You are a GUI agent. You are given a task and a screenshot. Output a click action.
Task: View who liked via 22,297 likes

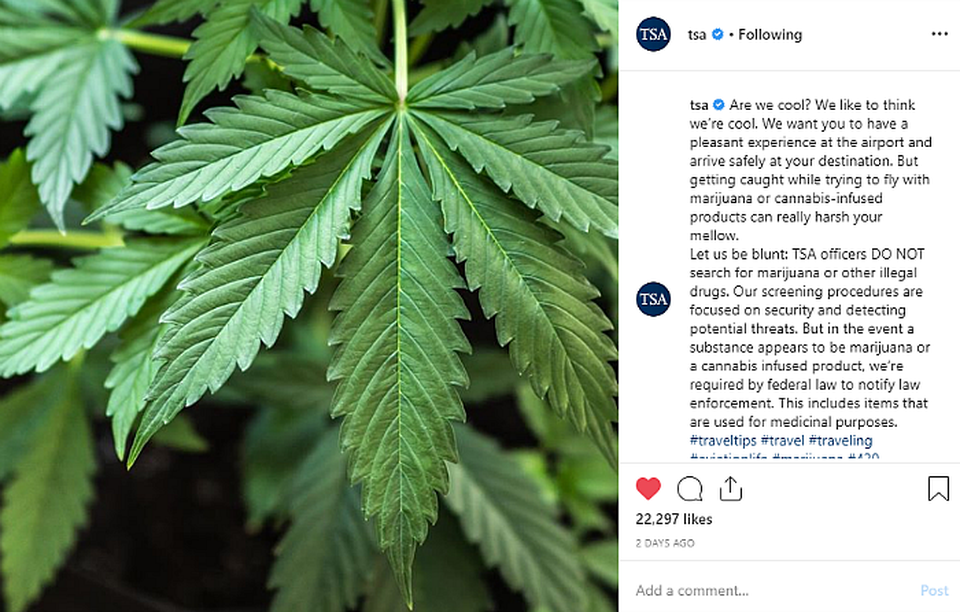pyautogui.click(x=673, y=520)
